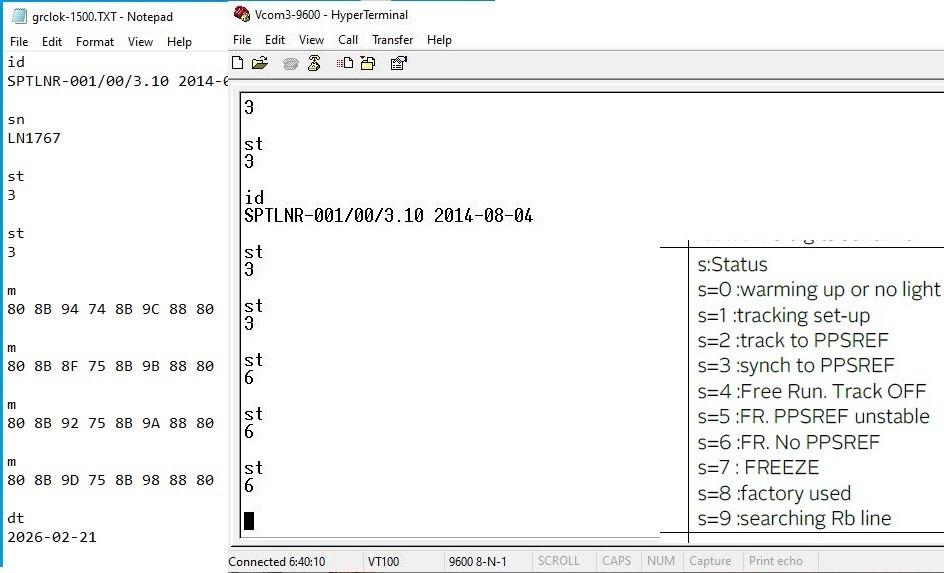Click the date 2026-02-21 in Notepad

52,537
